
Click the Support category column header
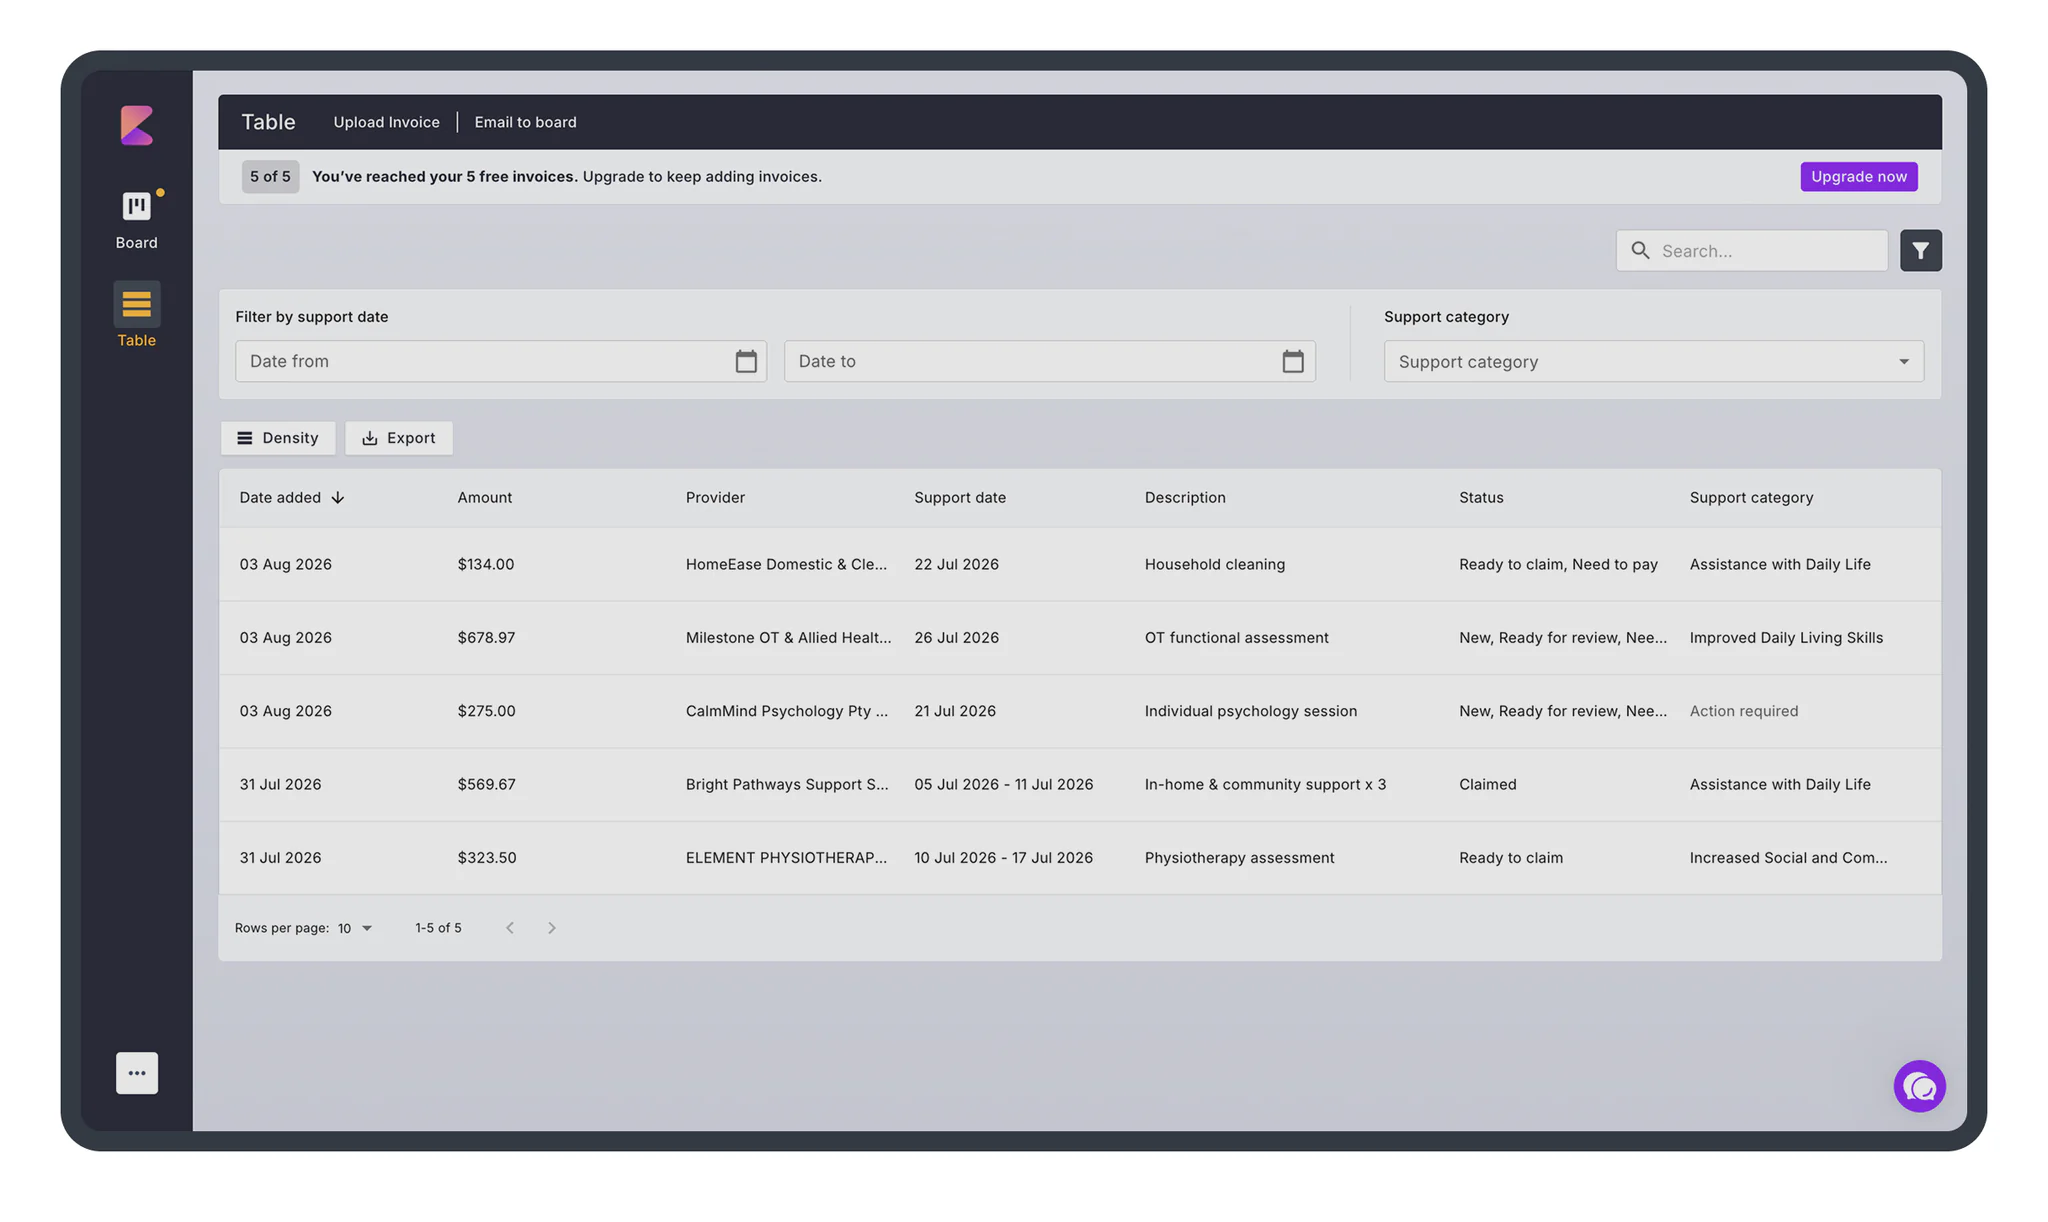tap(1751, 498)
